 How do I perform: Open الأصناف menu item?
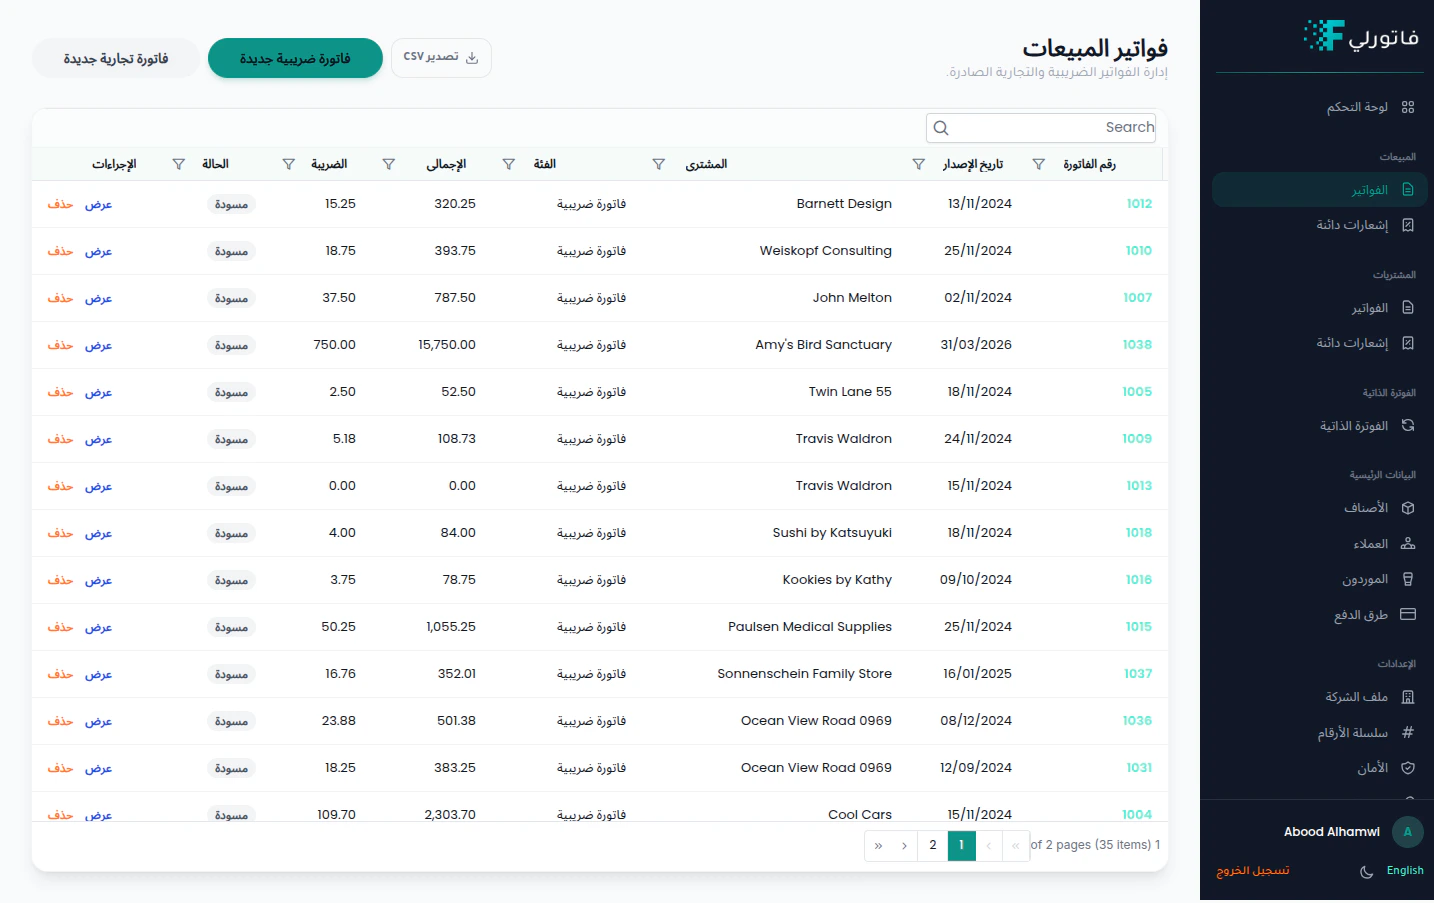(x=1320, y=508)
